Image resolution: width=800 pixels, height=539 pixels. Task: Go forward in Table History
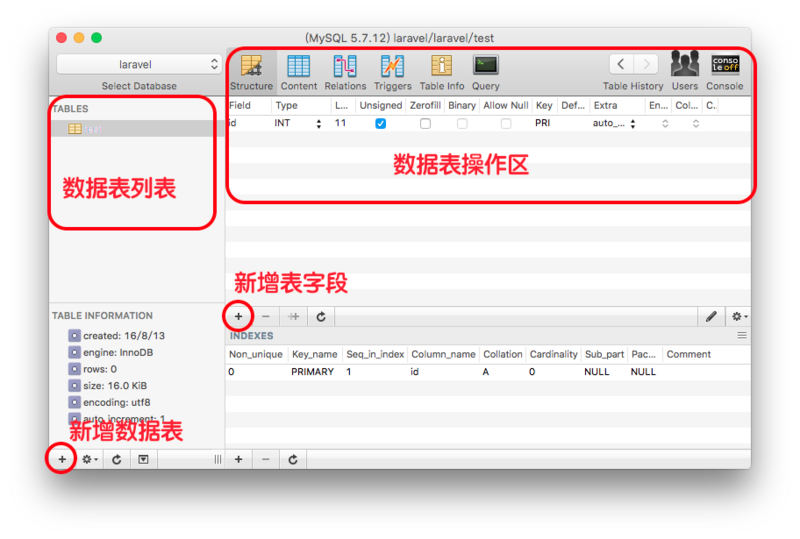pyautogui.click(x=645, y=64)
